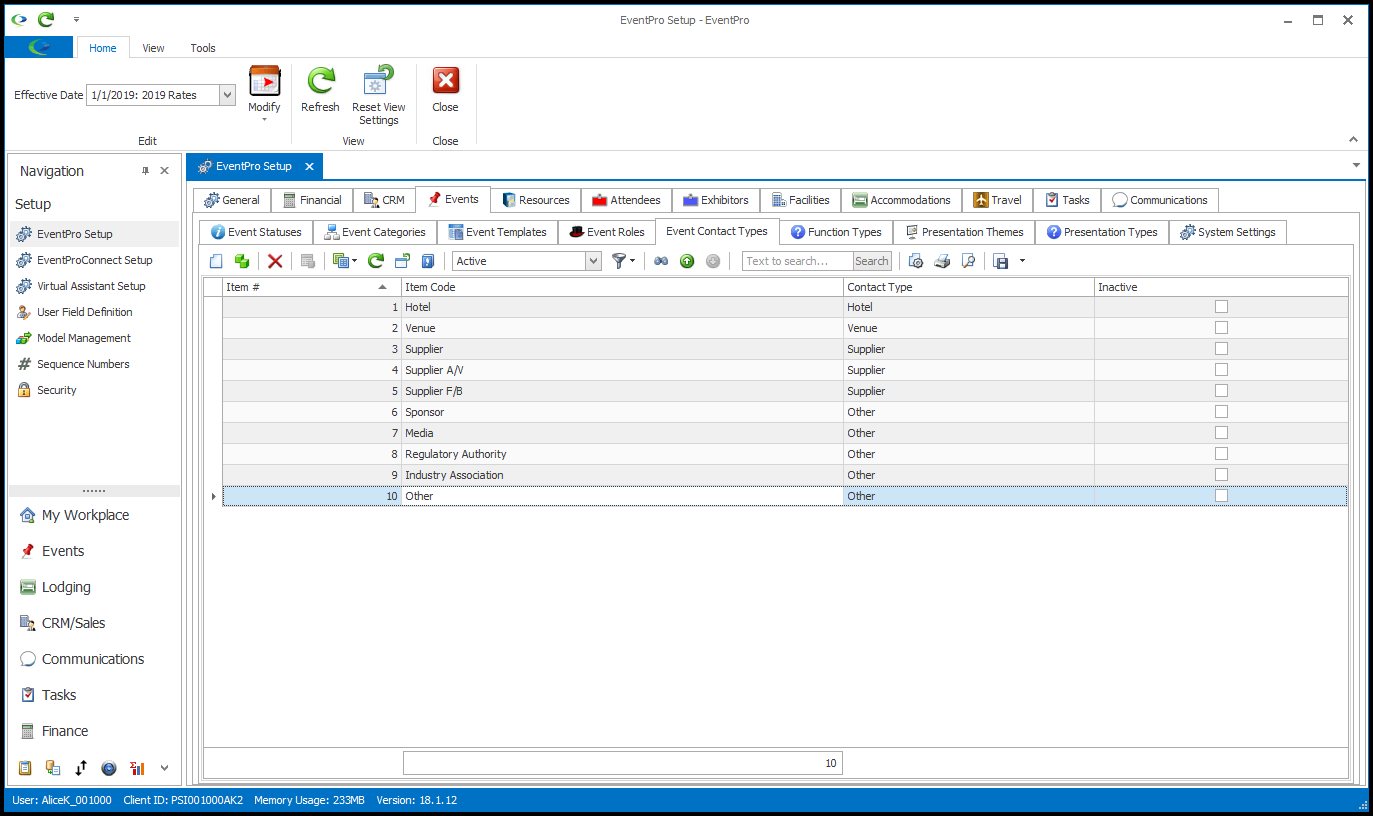
Task: Toggle Inactive checkbox for Regulatory Authority row
Action: (1221, 454)
